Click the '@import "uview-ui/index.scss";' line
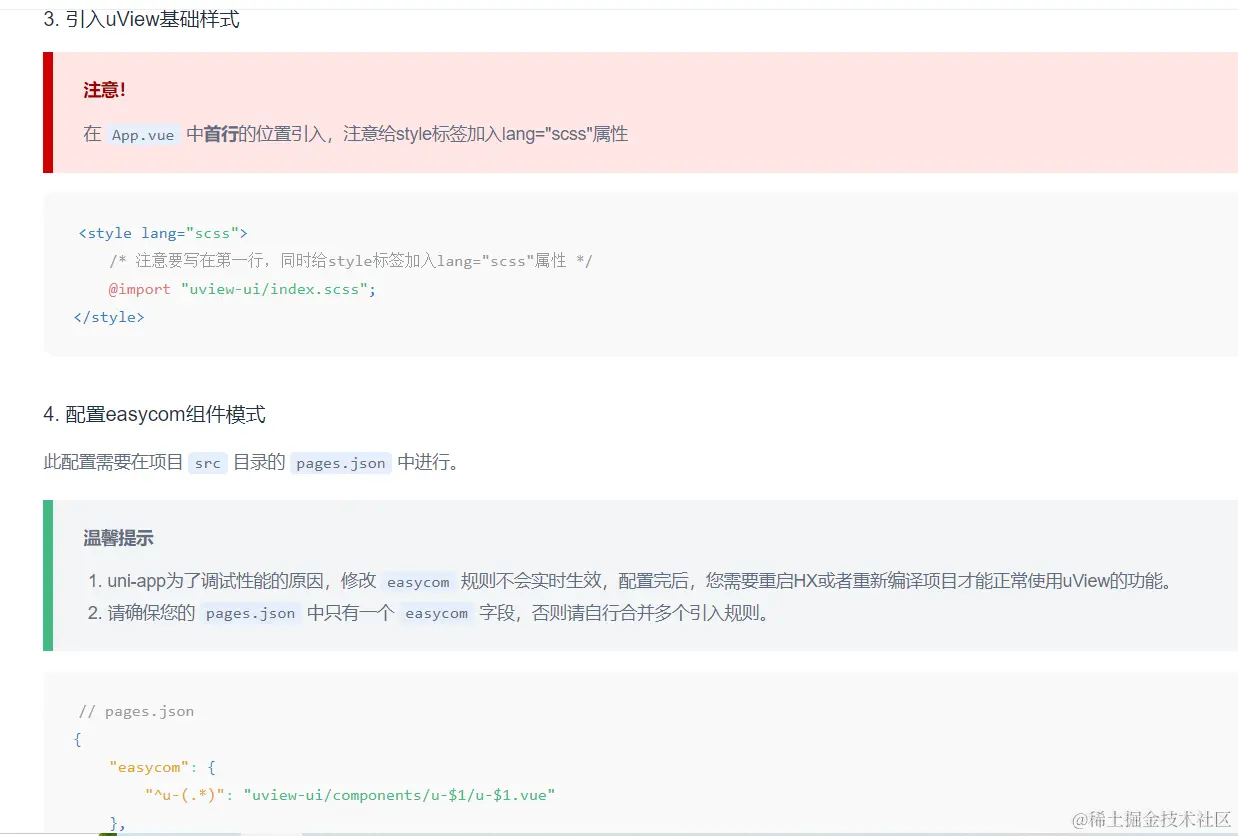The width and height of the screenshot is (1238, 836). point(242,289)
